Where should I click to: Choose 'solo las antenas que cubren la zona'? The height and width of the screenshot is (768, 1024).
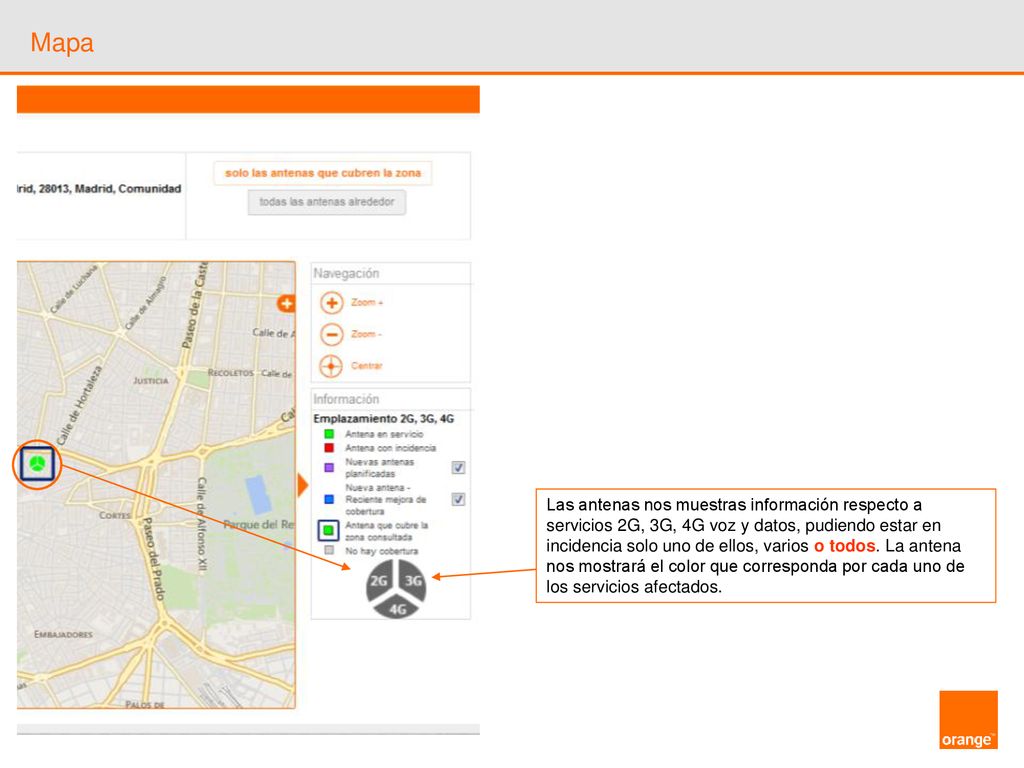(323, 173)
